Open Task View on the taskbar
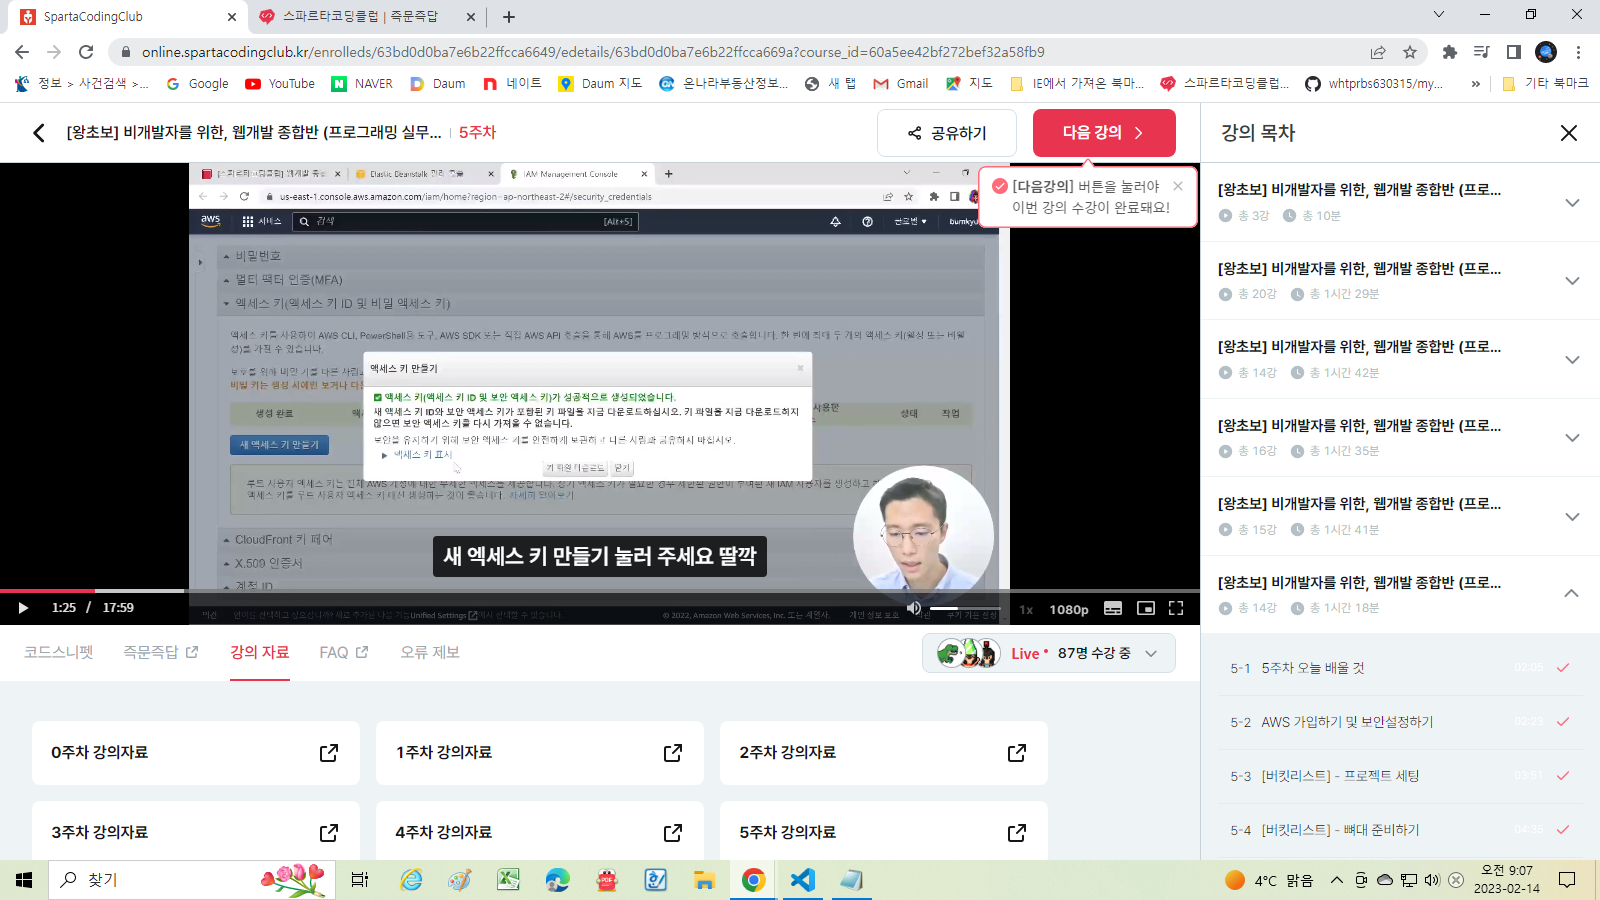 (x=360, y=880)
